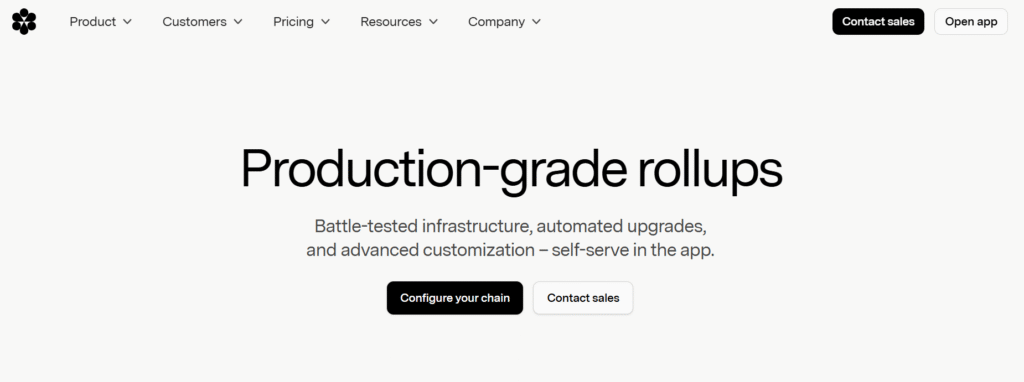Select the Company menu label
This screenshot has width=1024, height=382.
pos(496,22)
